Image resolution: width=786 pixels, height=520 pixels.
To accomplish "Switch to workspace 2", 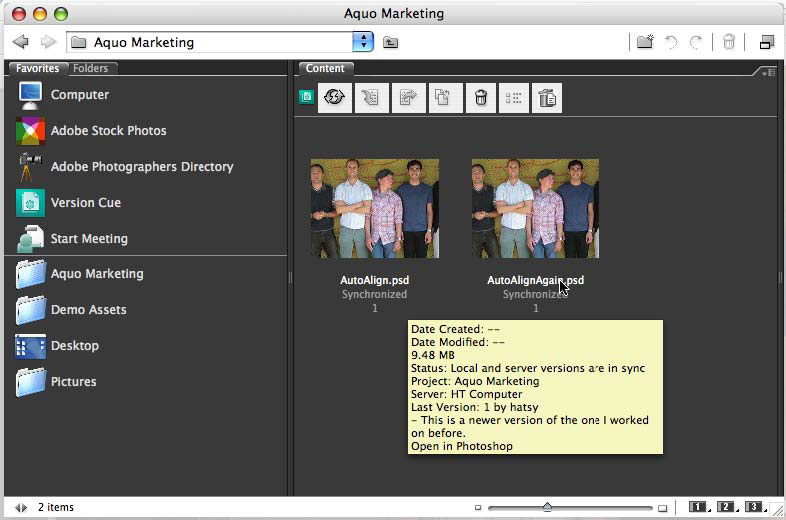I will click(727, 507).
